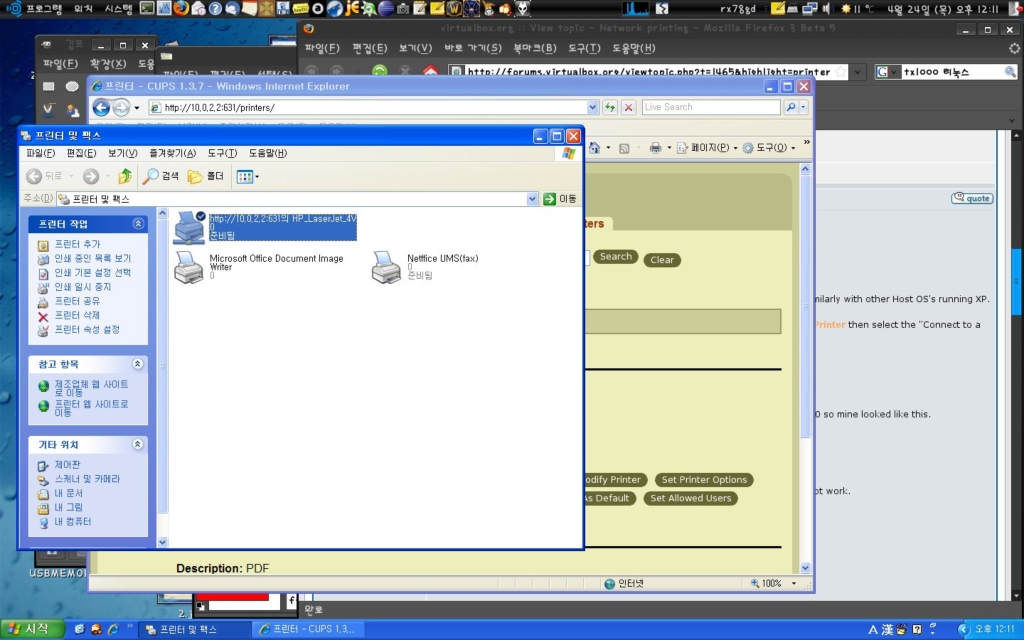This screenshot has width=1024, height=640.
Task: Open 내 컴퓨터 My Computer in other places
Action: pyautogui.click(x=72, y=522)
